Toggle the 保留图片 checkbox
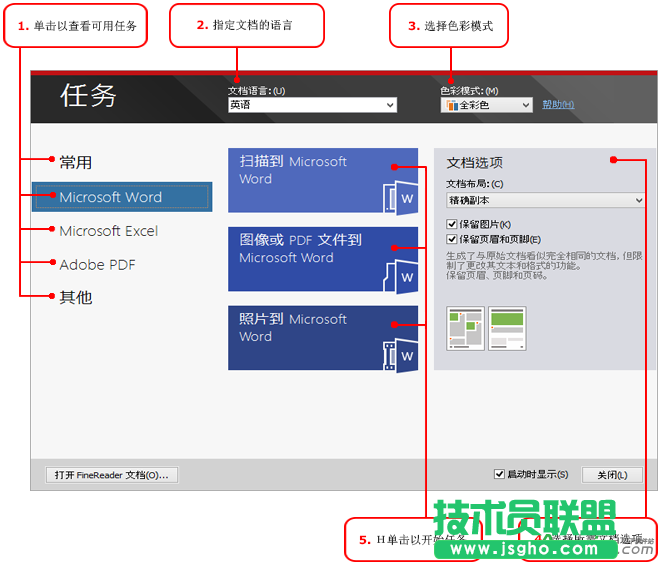This screenshot has width=661, height=565. pyautogui.click(x=451, y=224)
